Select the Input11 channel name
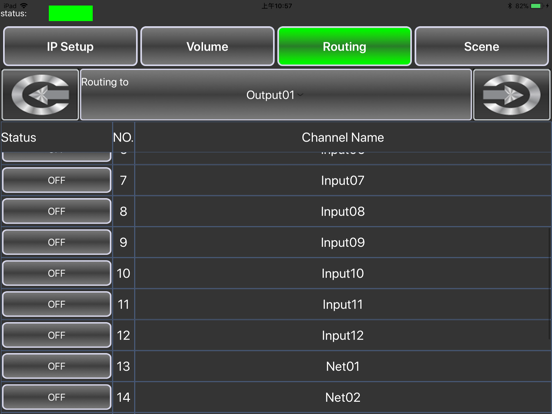The image size is (552, 414). pyautogui.click(x=343, y=305)
